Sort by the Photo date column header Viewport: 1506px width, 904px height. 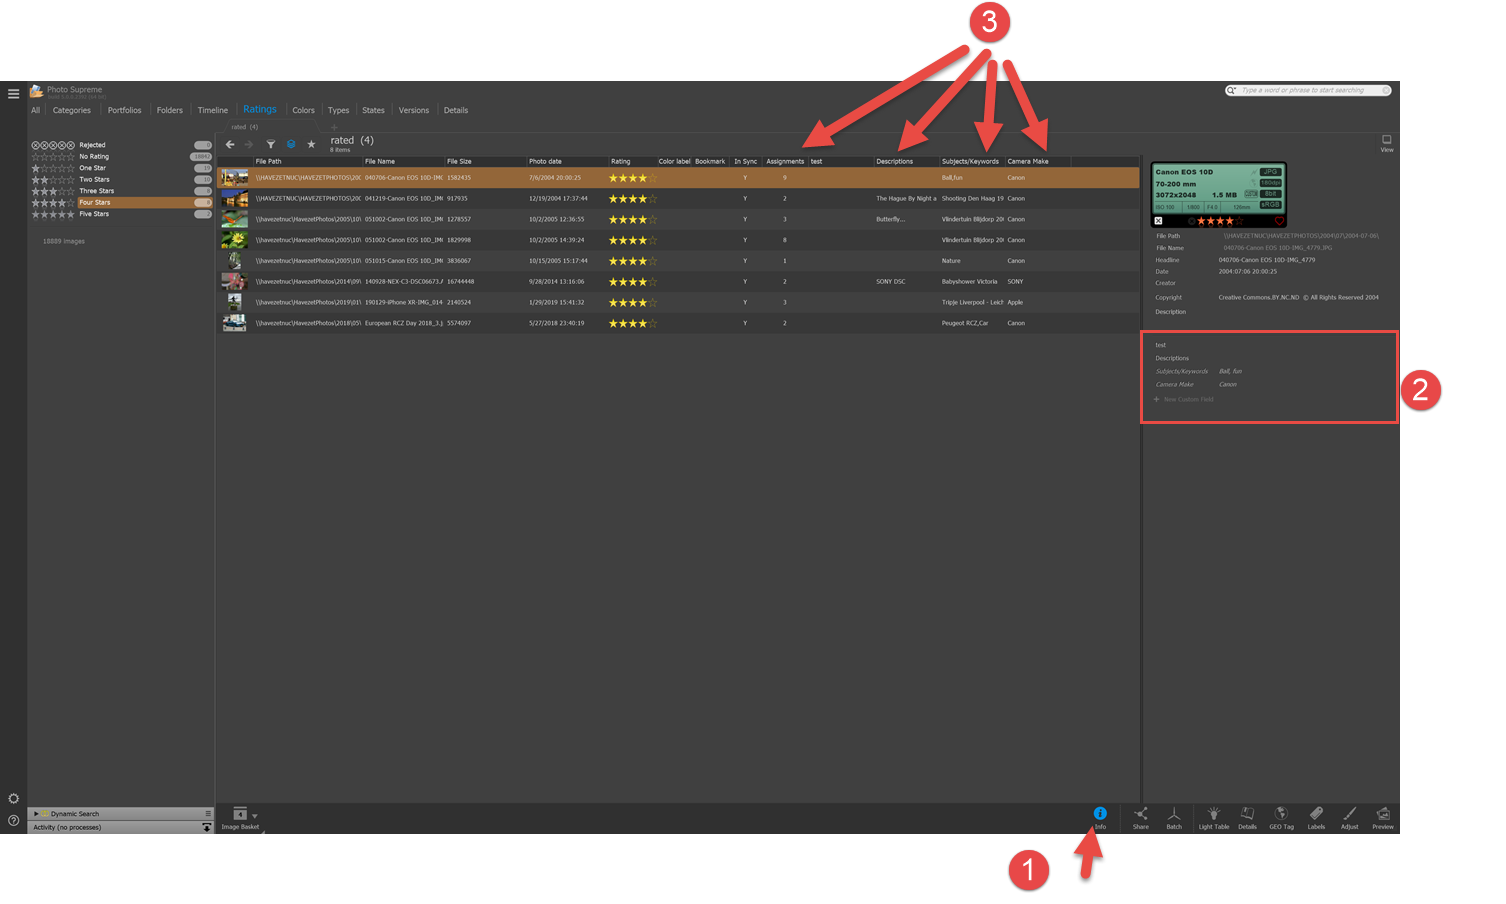click(x=566, y=161)
